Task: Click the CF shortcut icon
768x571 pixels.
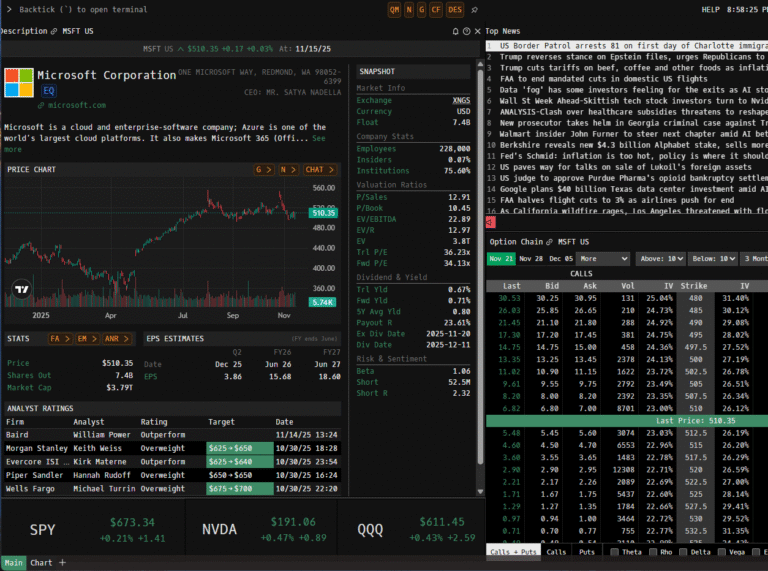Action: click(435, 9)
